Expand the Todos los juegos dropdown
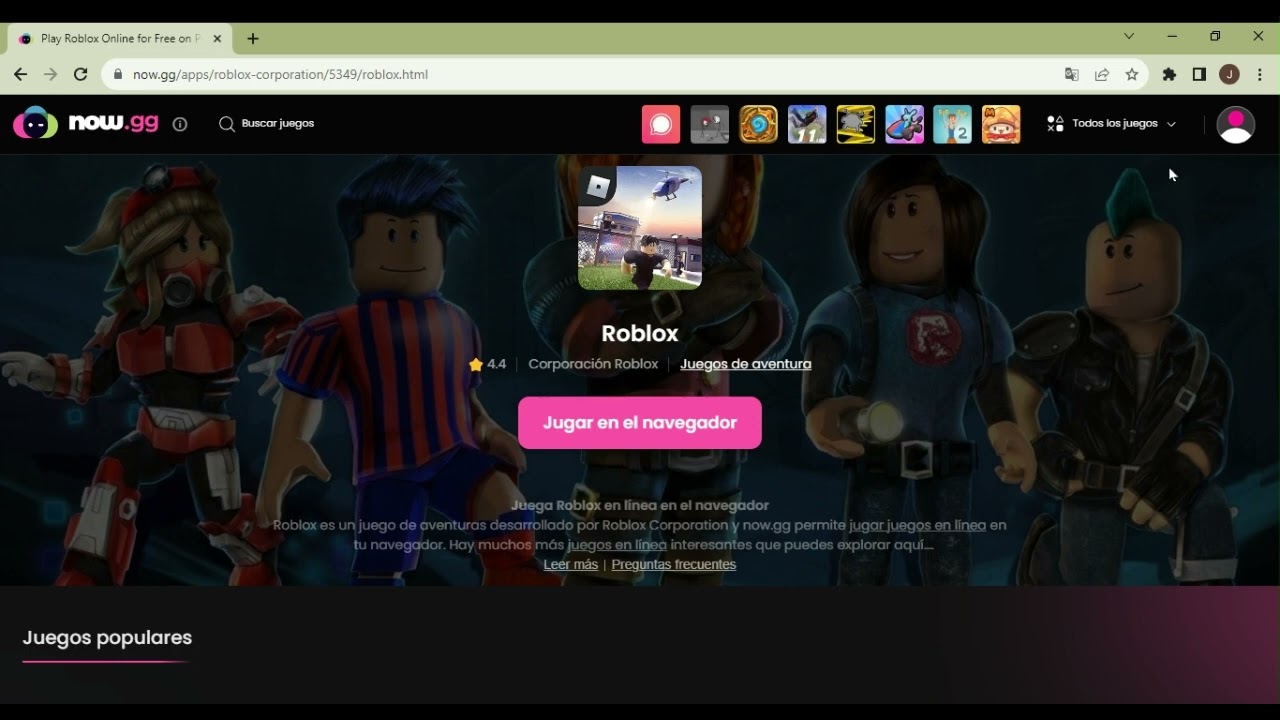Image resolution: width=1280 pixels, height=720 pixels. (1112, 124)
